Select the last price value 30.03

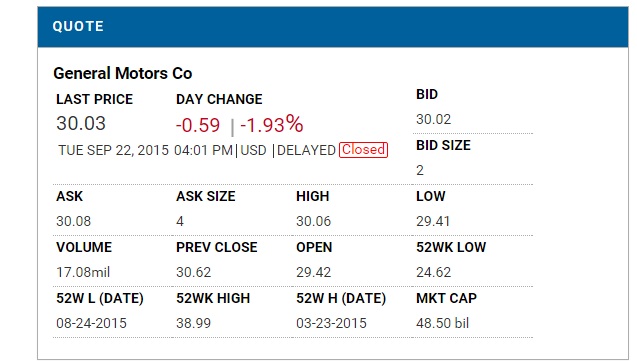pos(81,123)
